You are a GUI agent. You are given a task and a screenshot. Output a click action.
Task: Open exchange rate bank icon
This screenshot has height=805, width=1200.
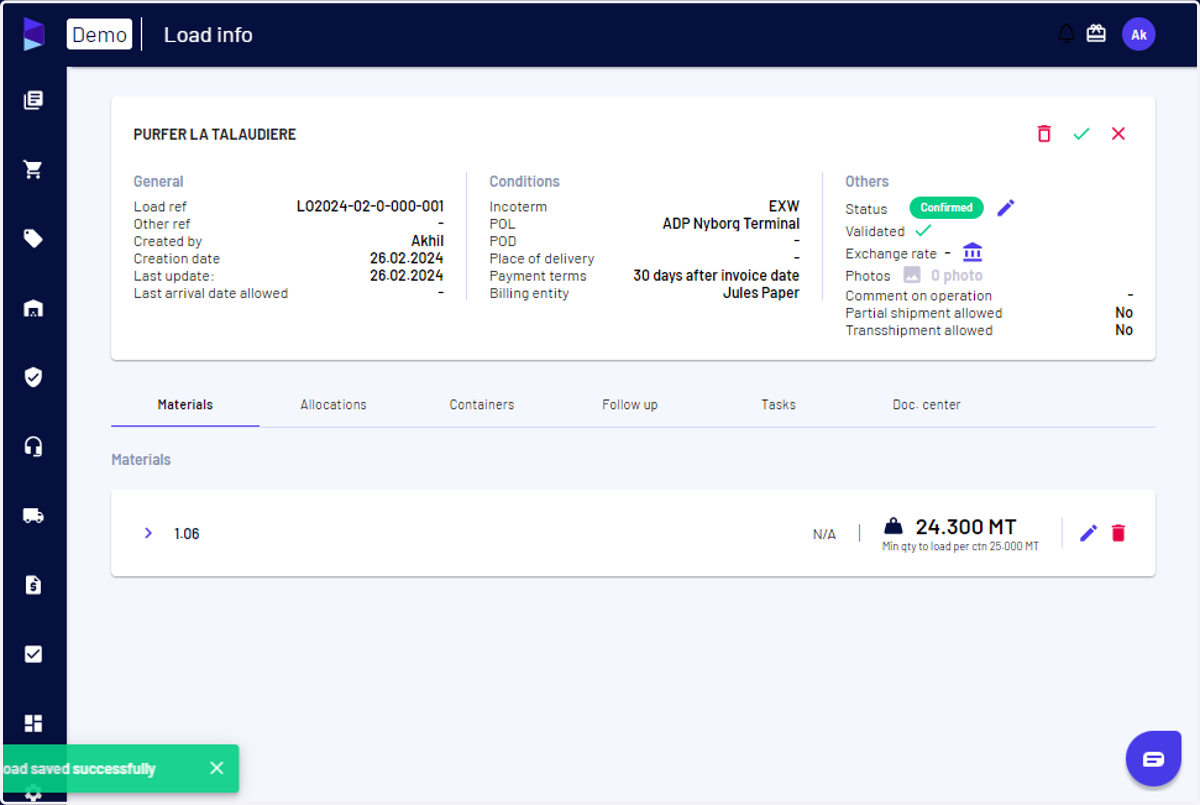972,251
